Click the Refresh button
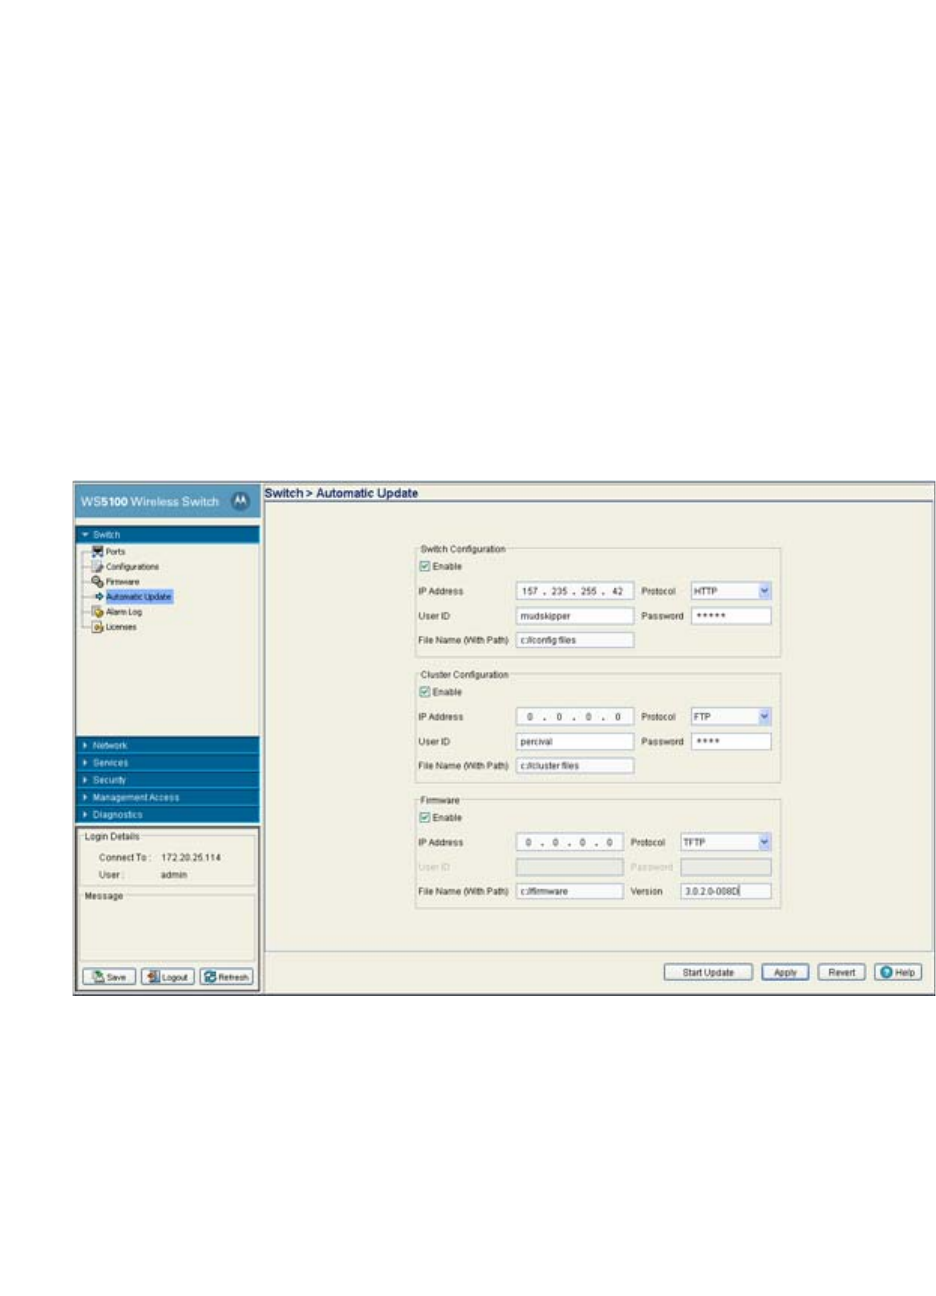Screen dimensions: 936x1296 point(226,977)
